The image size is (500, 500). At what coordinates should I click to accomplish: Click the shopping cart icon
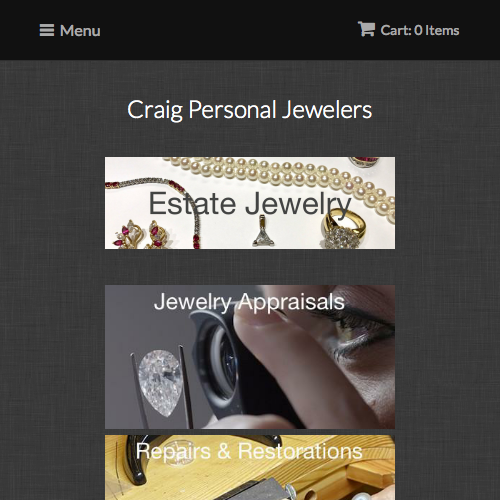366,29
